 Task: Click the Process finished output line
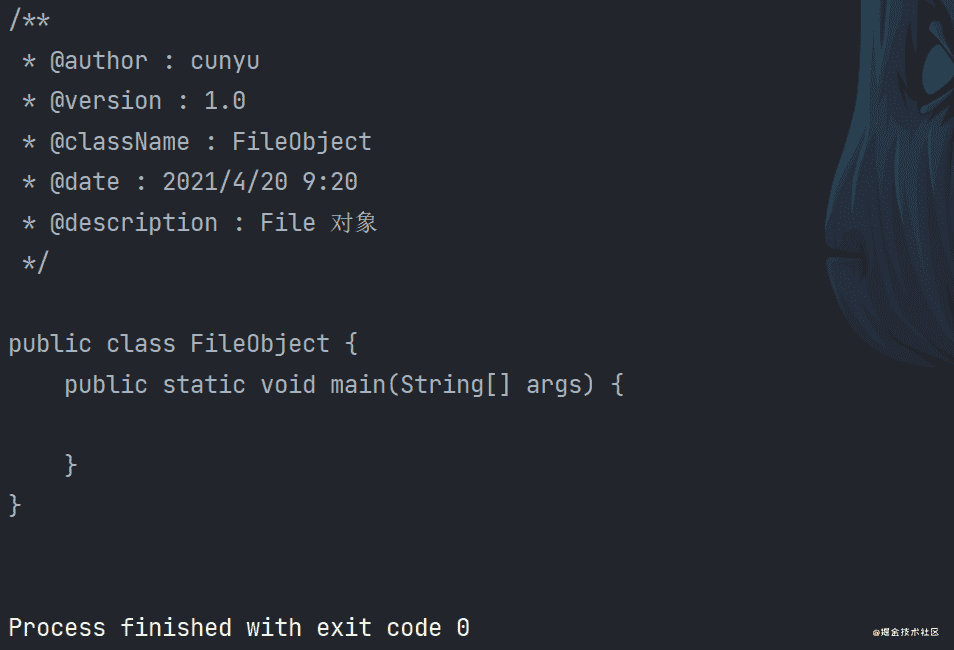point(239,628)
